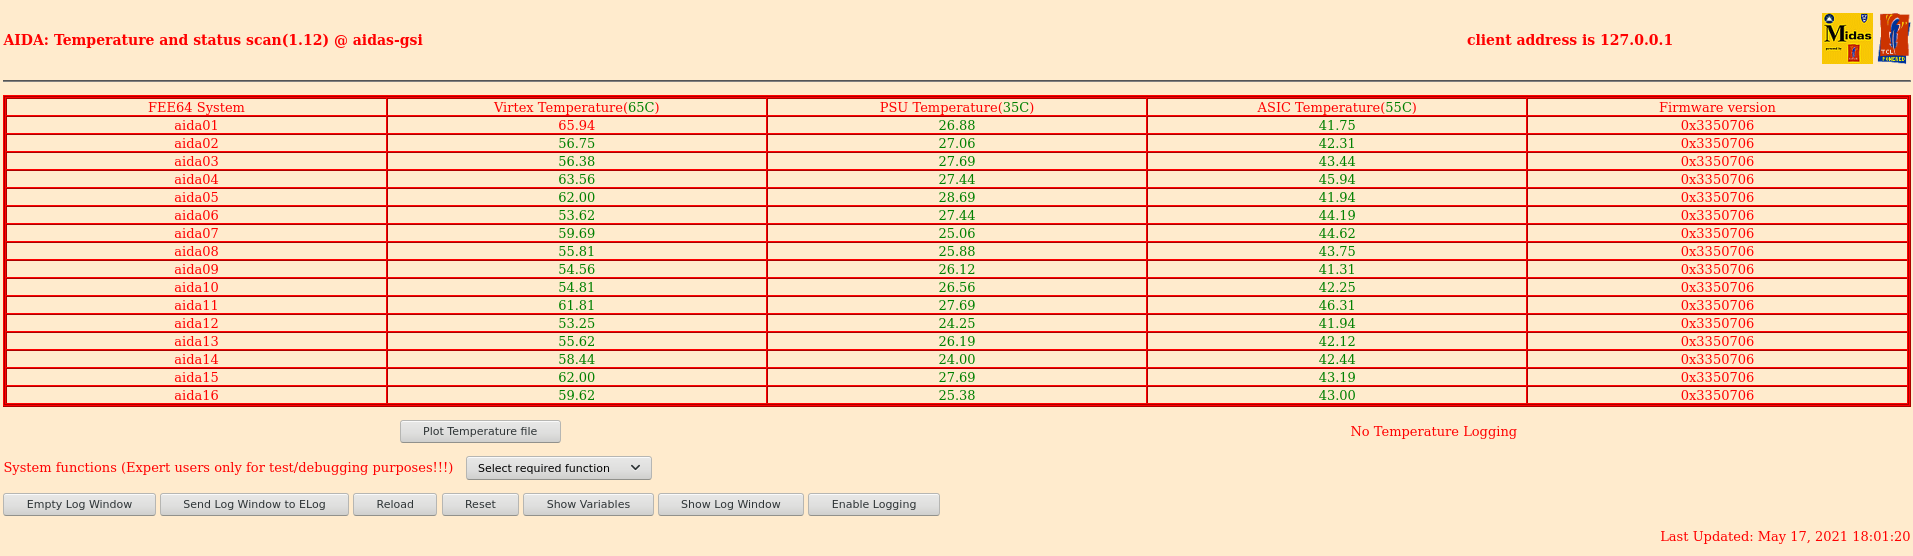Click firmware 0x3350706 in aida01 row
This screenshot has height=556, width=1913.
(x=1717, y=125)
